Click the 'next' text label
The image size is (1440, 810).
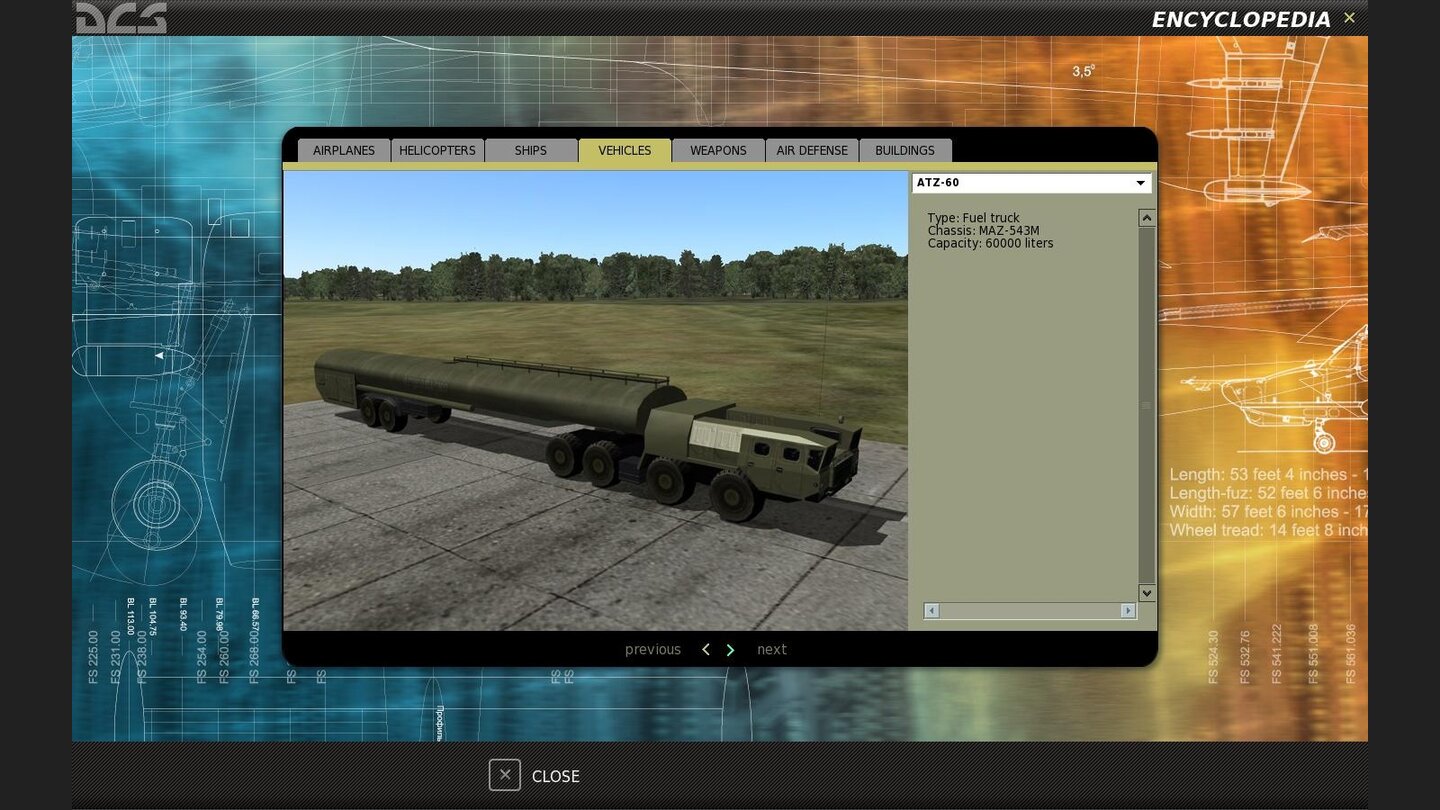click(772, 650)
